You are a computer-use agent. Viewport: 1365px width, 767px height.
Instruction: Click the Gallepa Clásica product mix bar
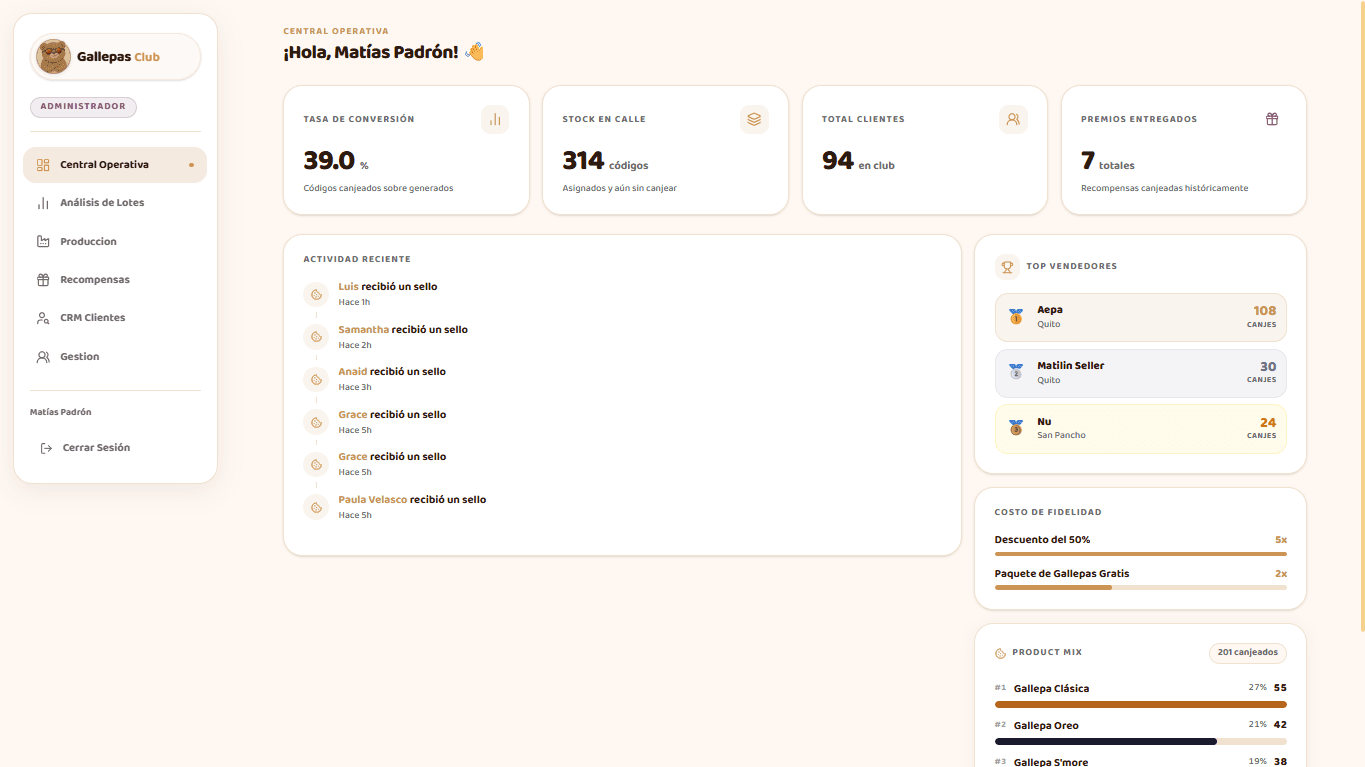click(x=1140, y=705)
